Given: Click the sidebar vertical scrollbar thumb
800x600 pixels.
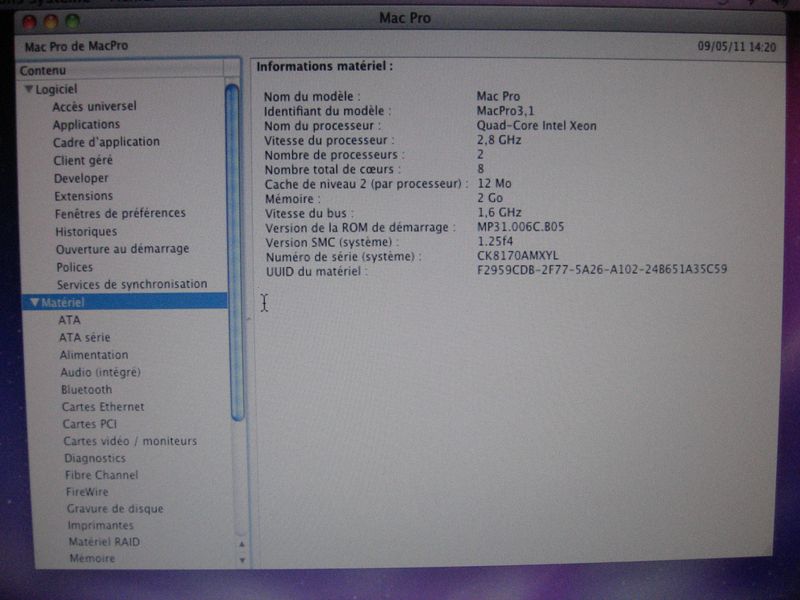Looking at the screenshot, I should (x=235, y=253).
